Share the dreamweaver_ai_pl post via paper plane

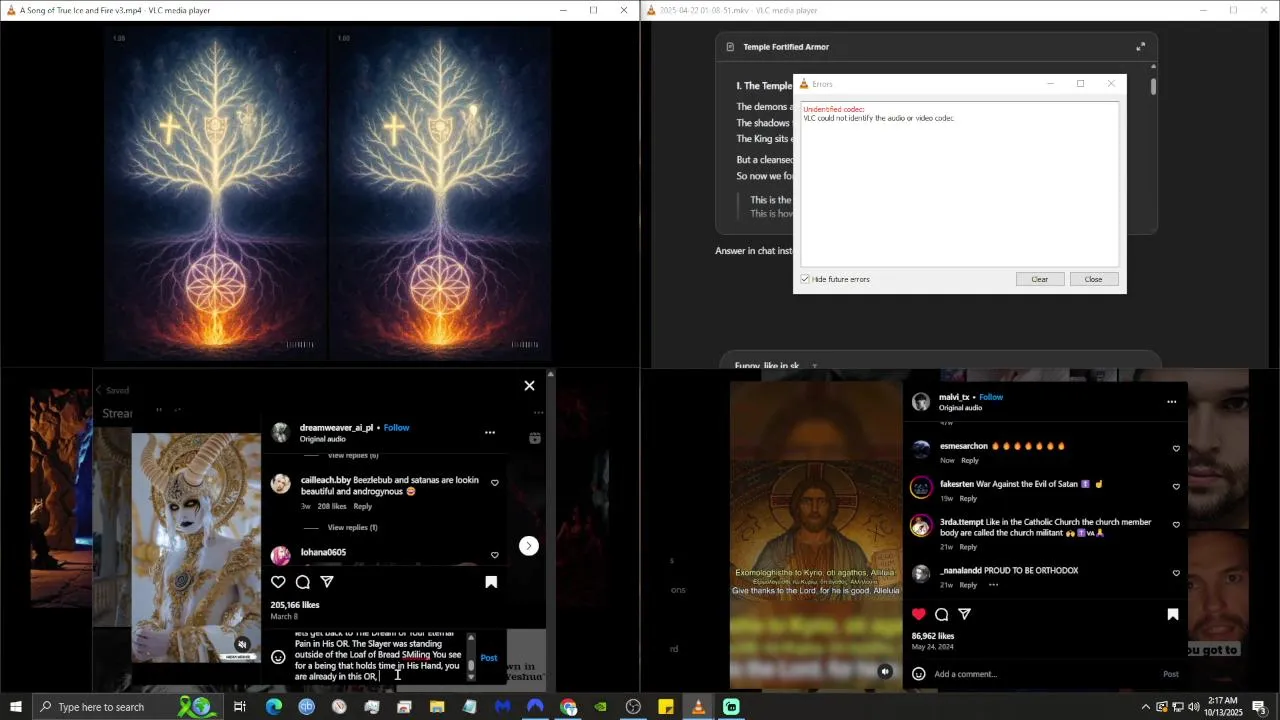[327, 582]
